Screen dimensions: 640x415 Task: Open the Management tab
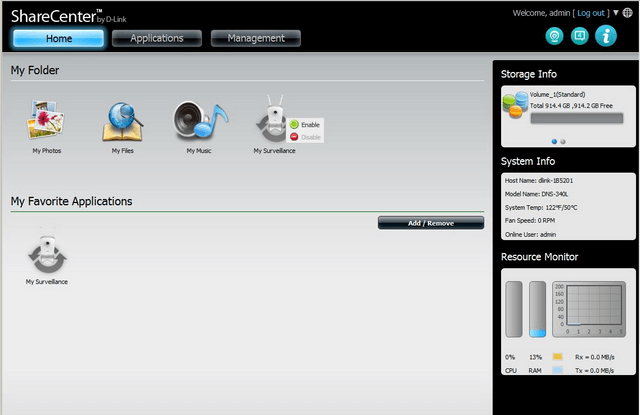pyautogui.click(x=256, y=38)
